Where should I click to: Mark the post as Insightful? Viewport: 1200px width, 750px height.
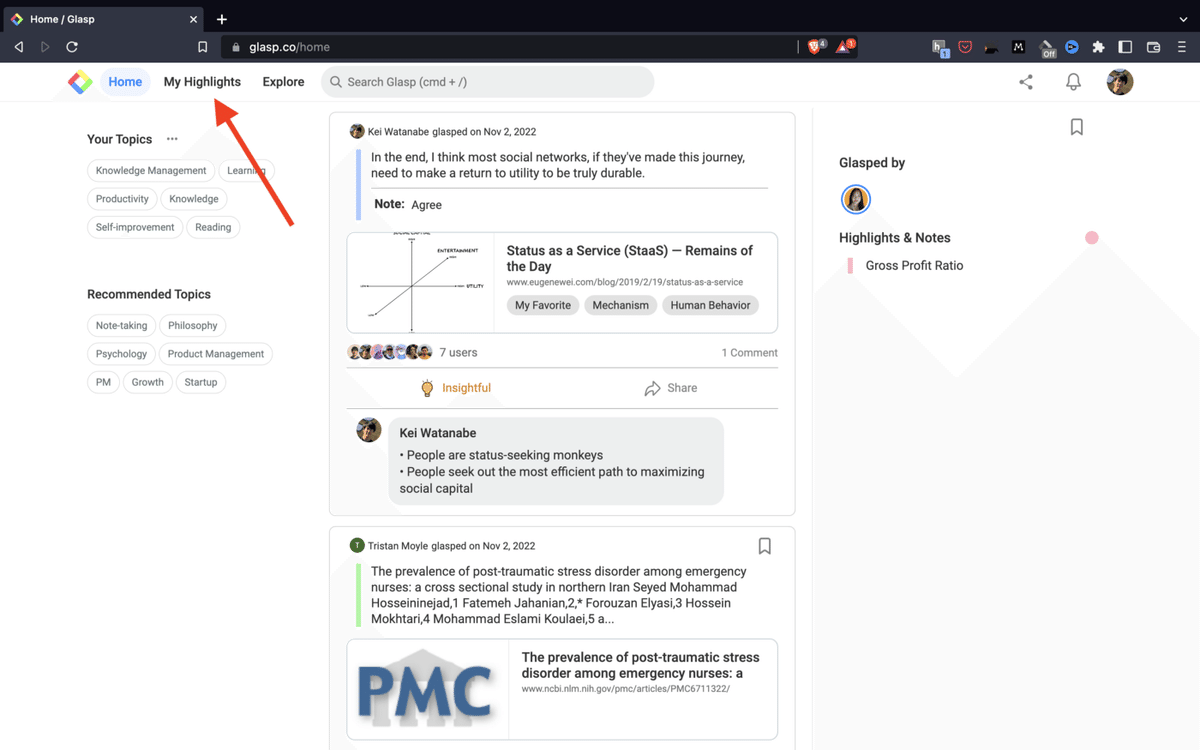coord(455,388)
